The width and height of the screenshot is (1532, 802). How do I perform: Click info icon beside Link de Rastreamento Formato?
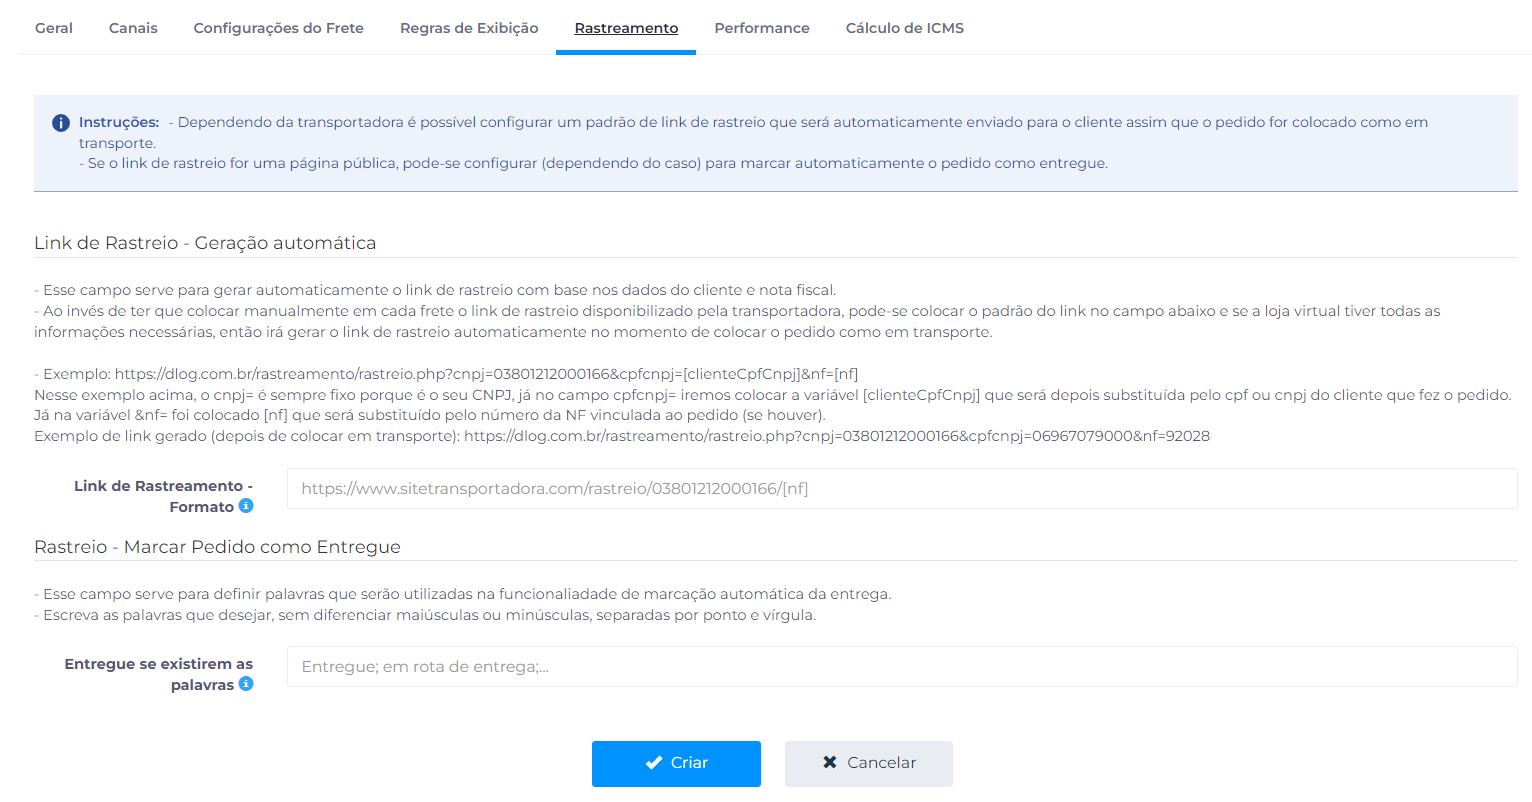pyautogui.click(x=246, y=506)
